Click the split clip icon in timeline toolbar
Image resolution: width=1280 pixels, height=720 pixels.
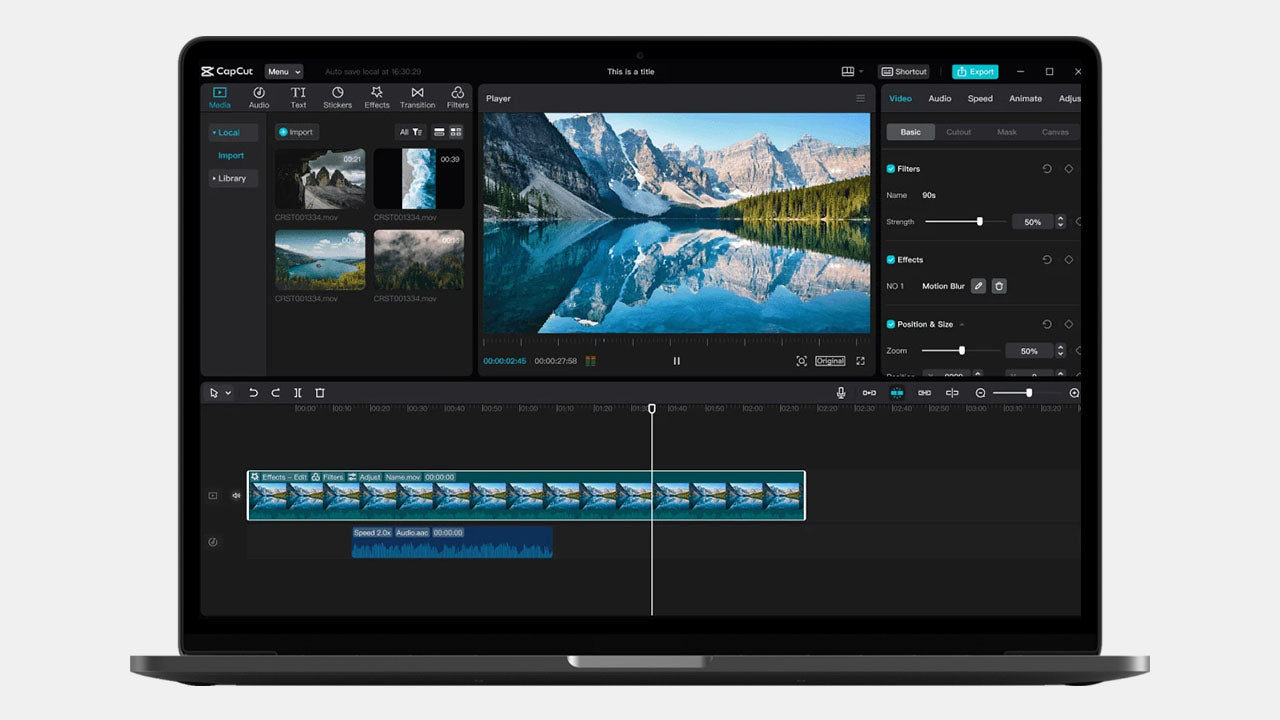pyautogui.click(x=298, y=393)
